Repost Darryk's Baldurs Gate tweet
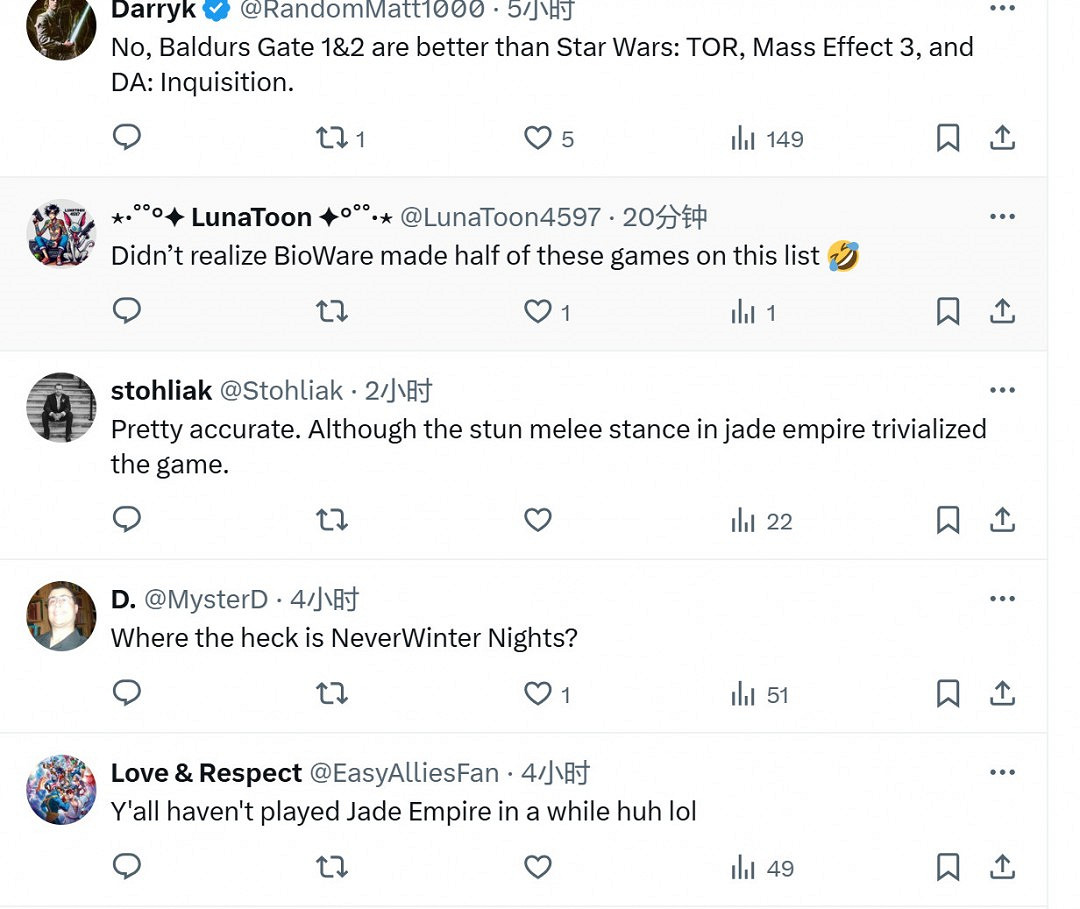The height and width of the screenshot is (909, 1080). (332, 138)
